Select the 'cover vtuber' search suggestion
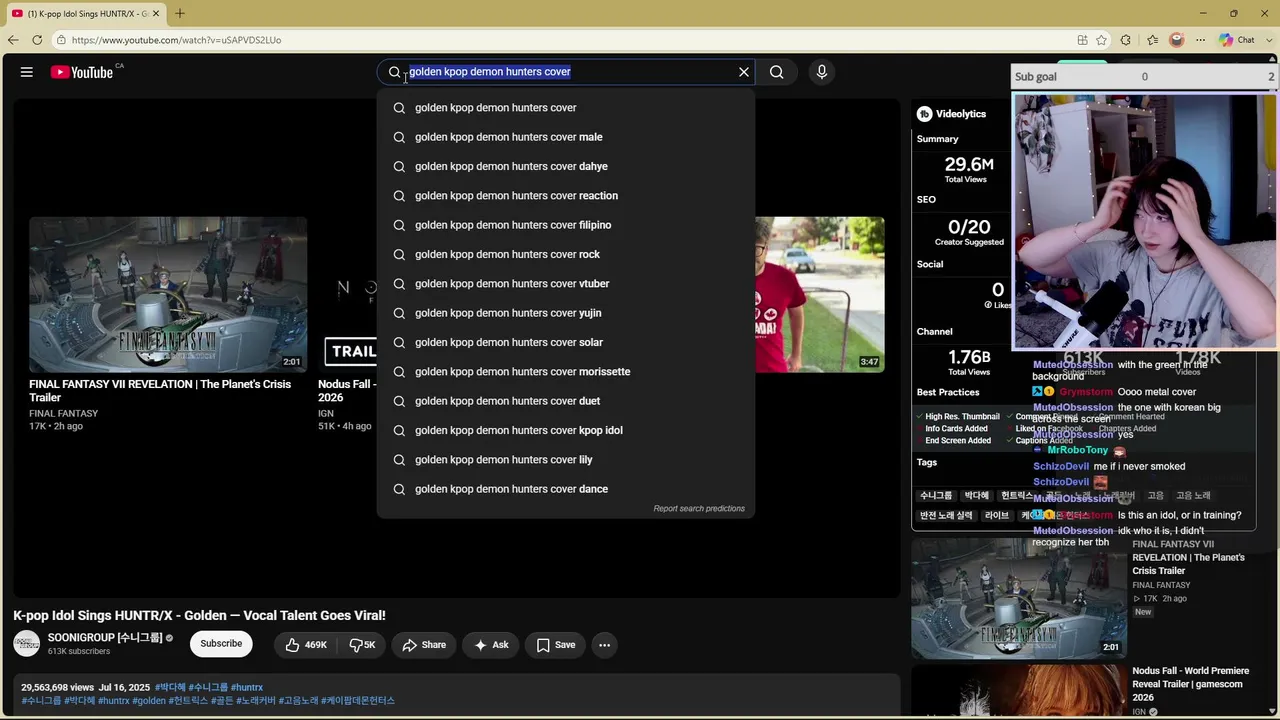The image size is (1280, 720). coord(566,284)
